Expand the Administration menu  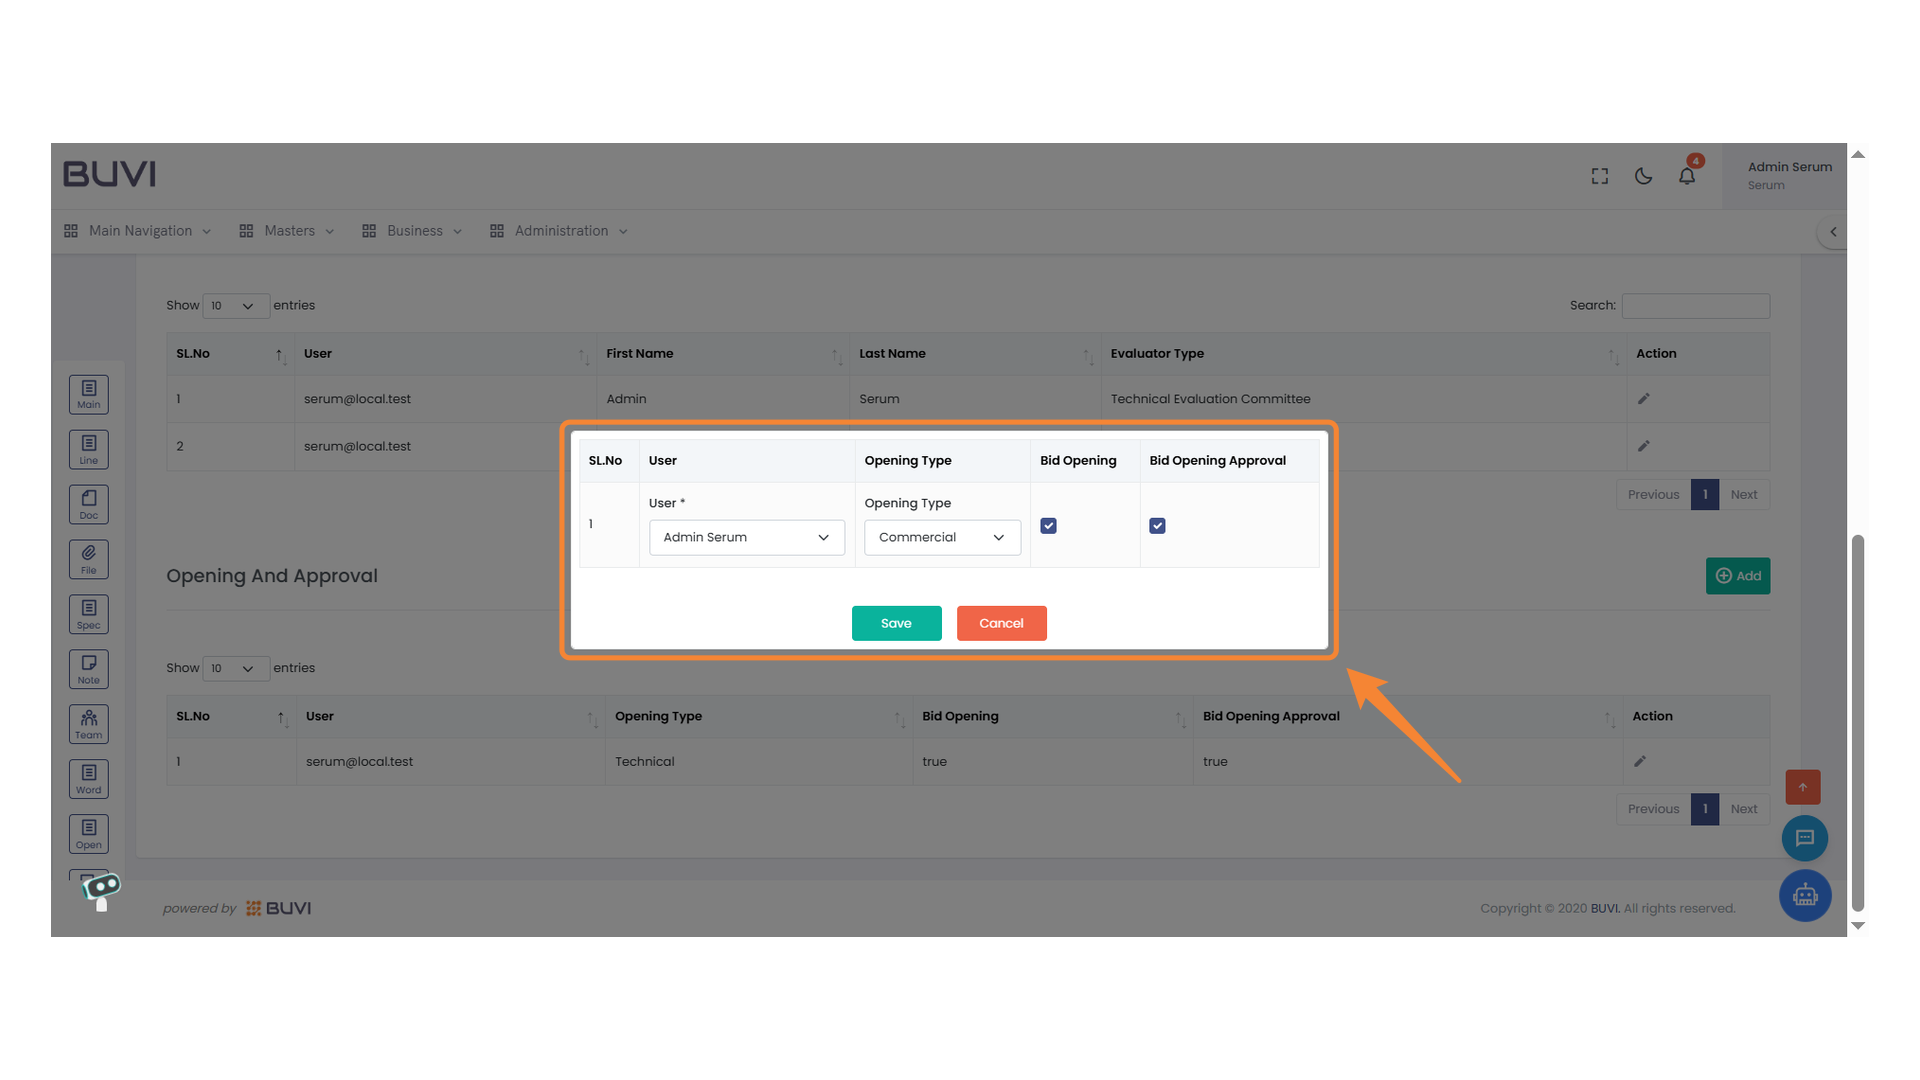[560, 231]
